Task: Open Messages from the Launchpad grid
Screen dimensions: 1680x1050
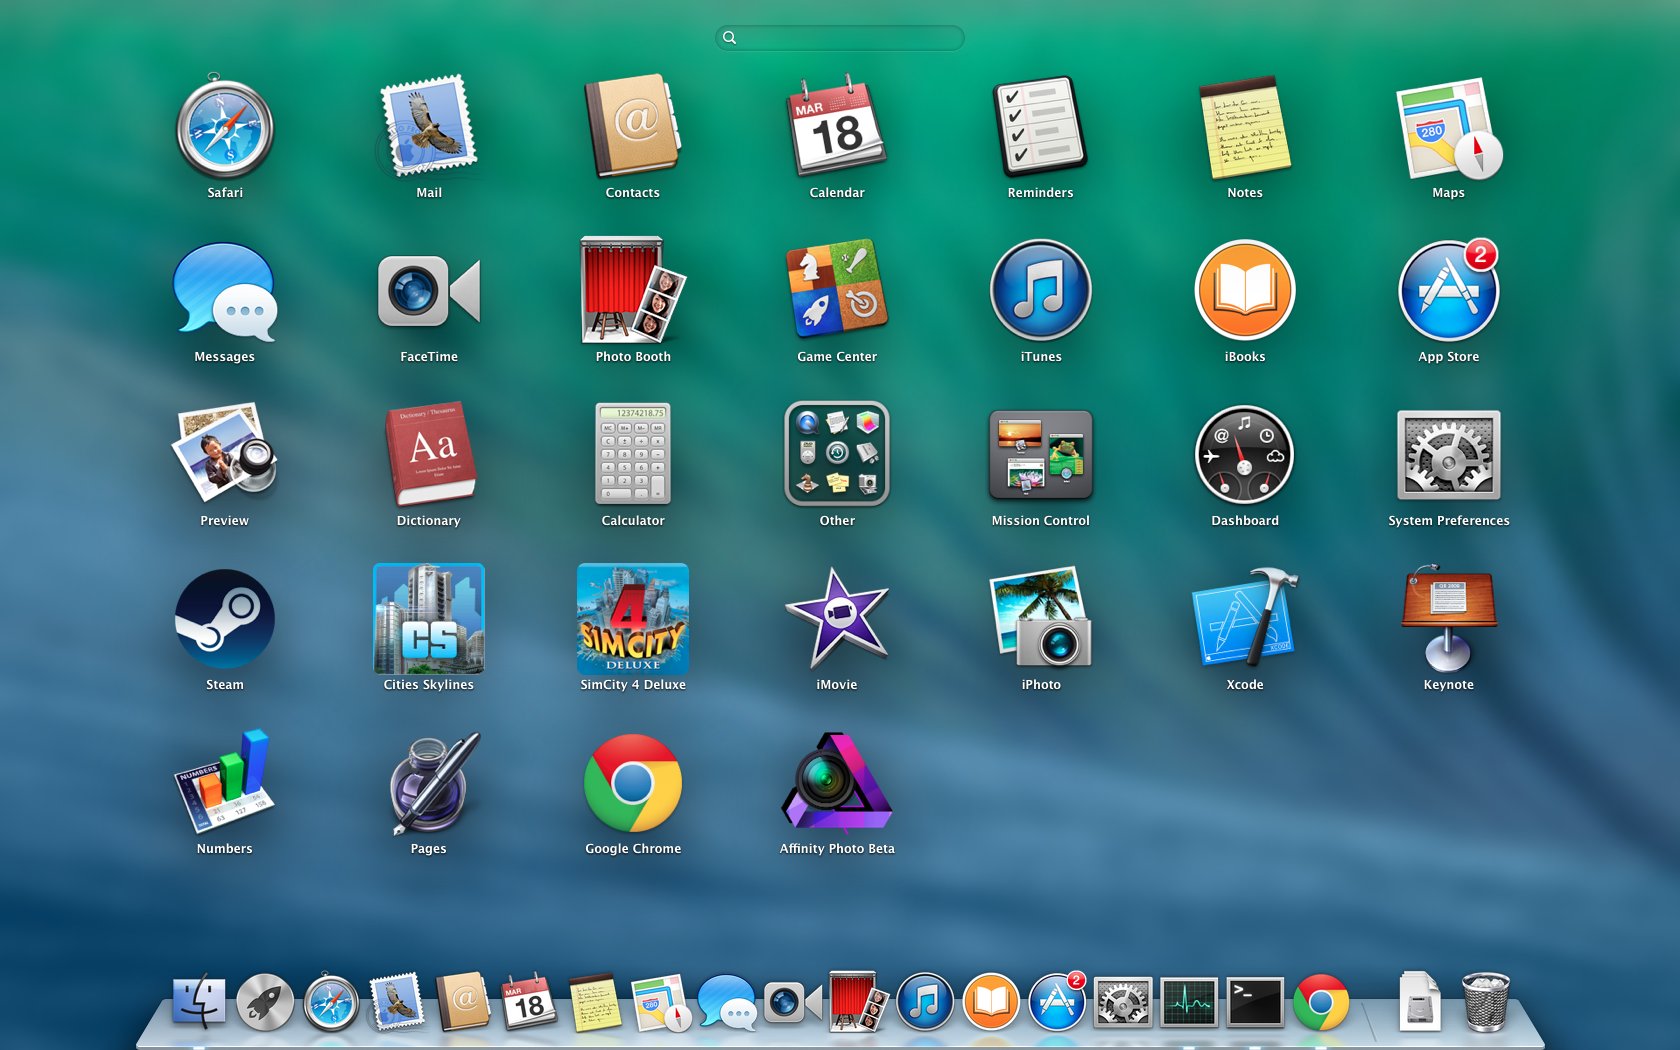Action: click(225, 291)
